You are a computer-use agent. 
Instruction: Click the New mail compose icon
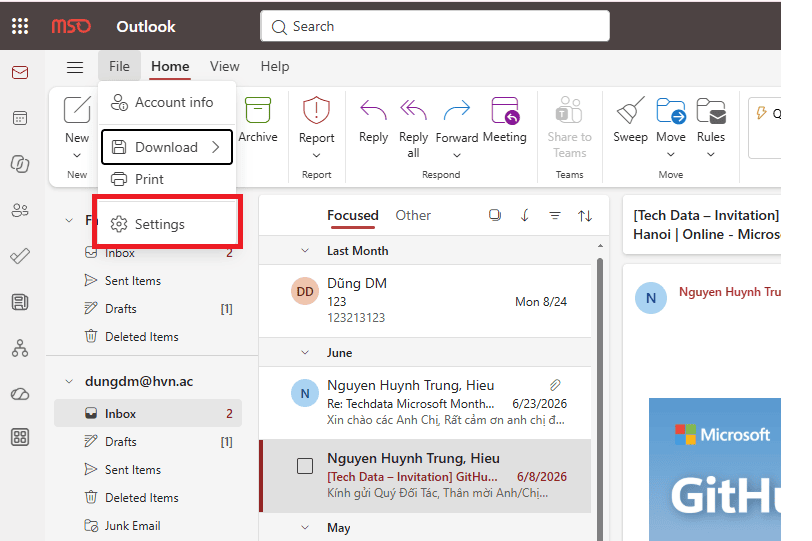[x=77, y=110]
